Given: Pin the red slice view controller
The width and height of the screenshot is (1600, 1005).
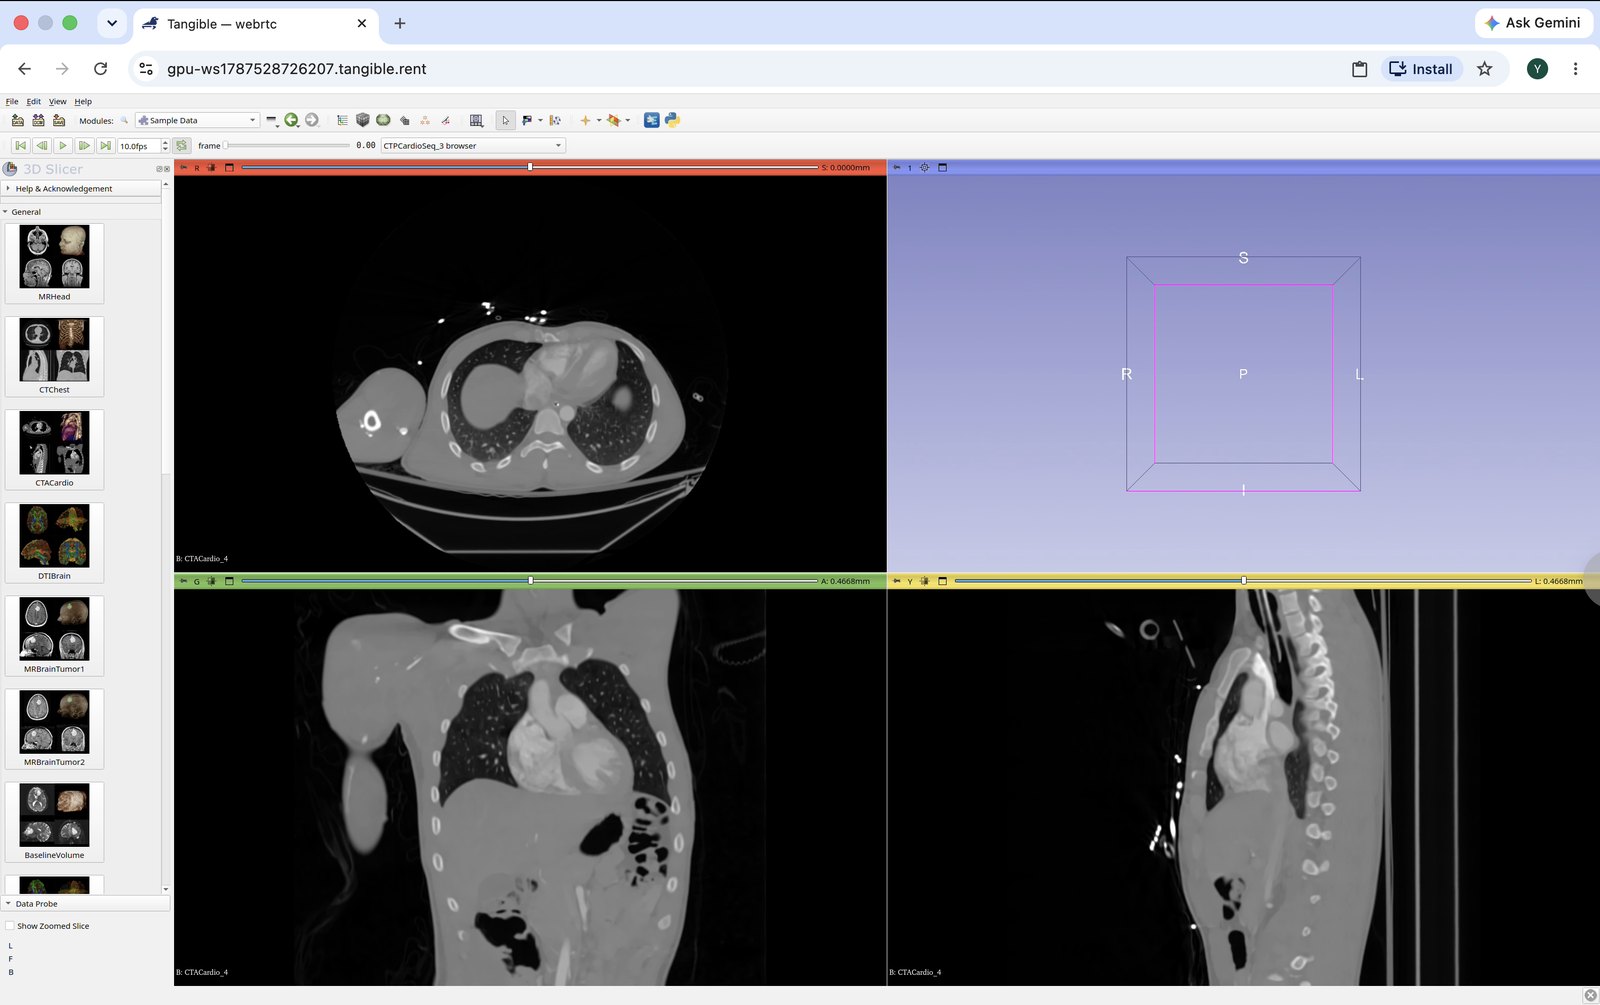Looking at the screenshot, I should click(183, 167).
